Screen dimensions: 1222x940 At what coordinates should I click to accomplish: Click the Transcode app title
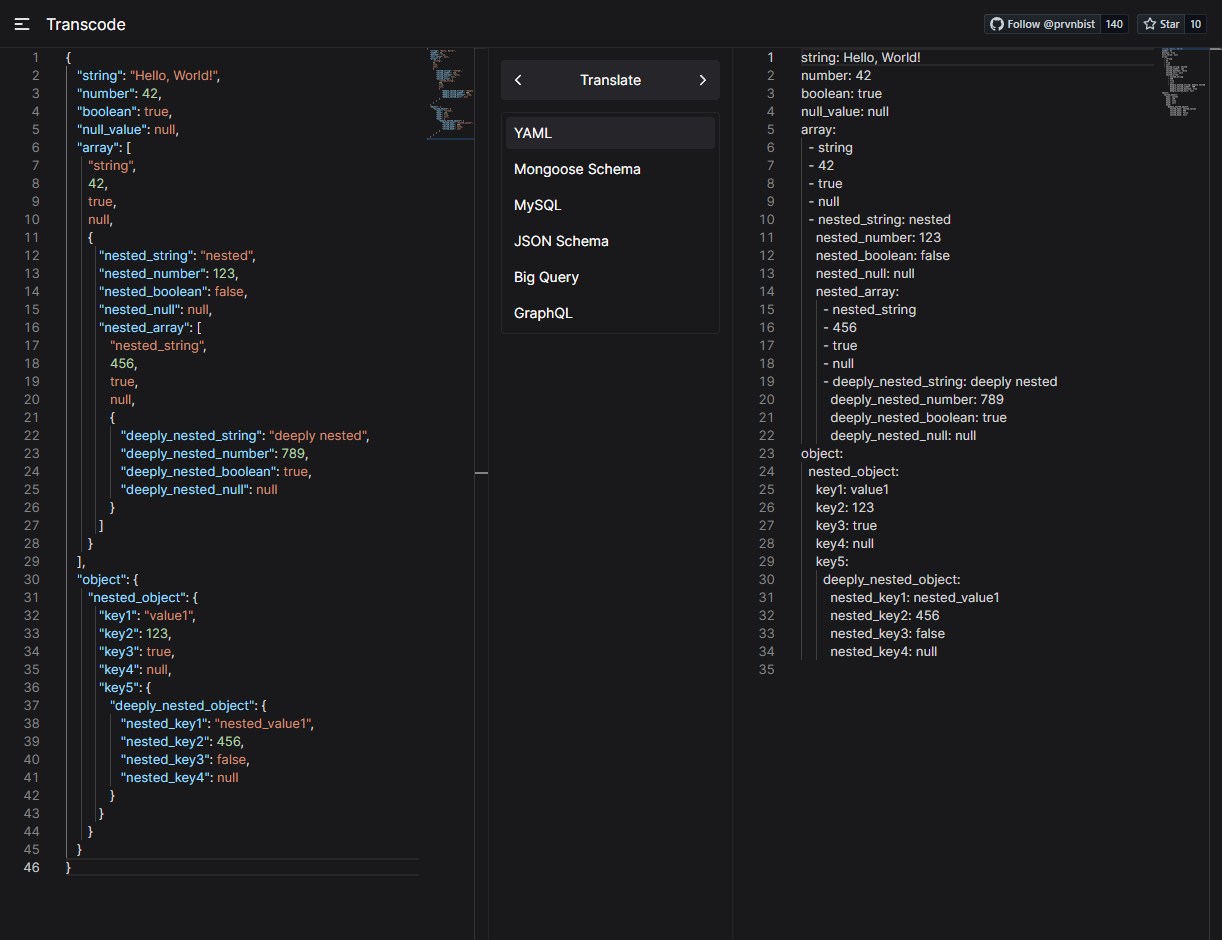click(86, 24)
